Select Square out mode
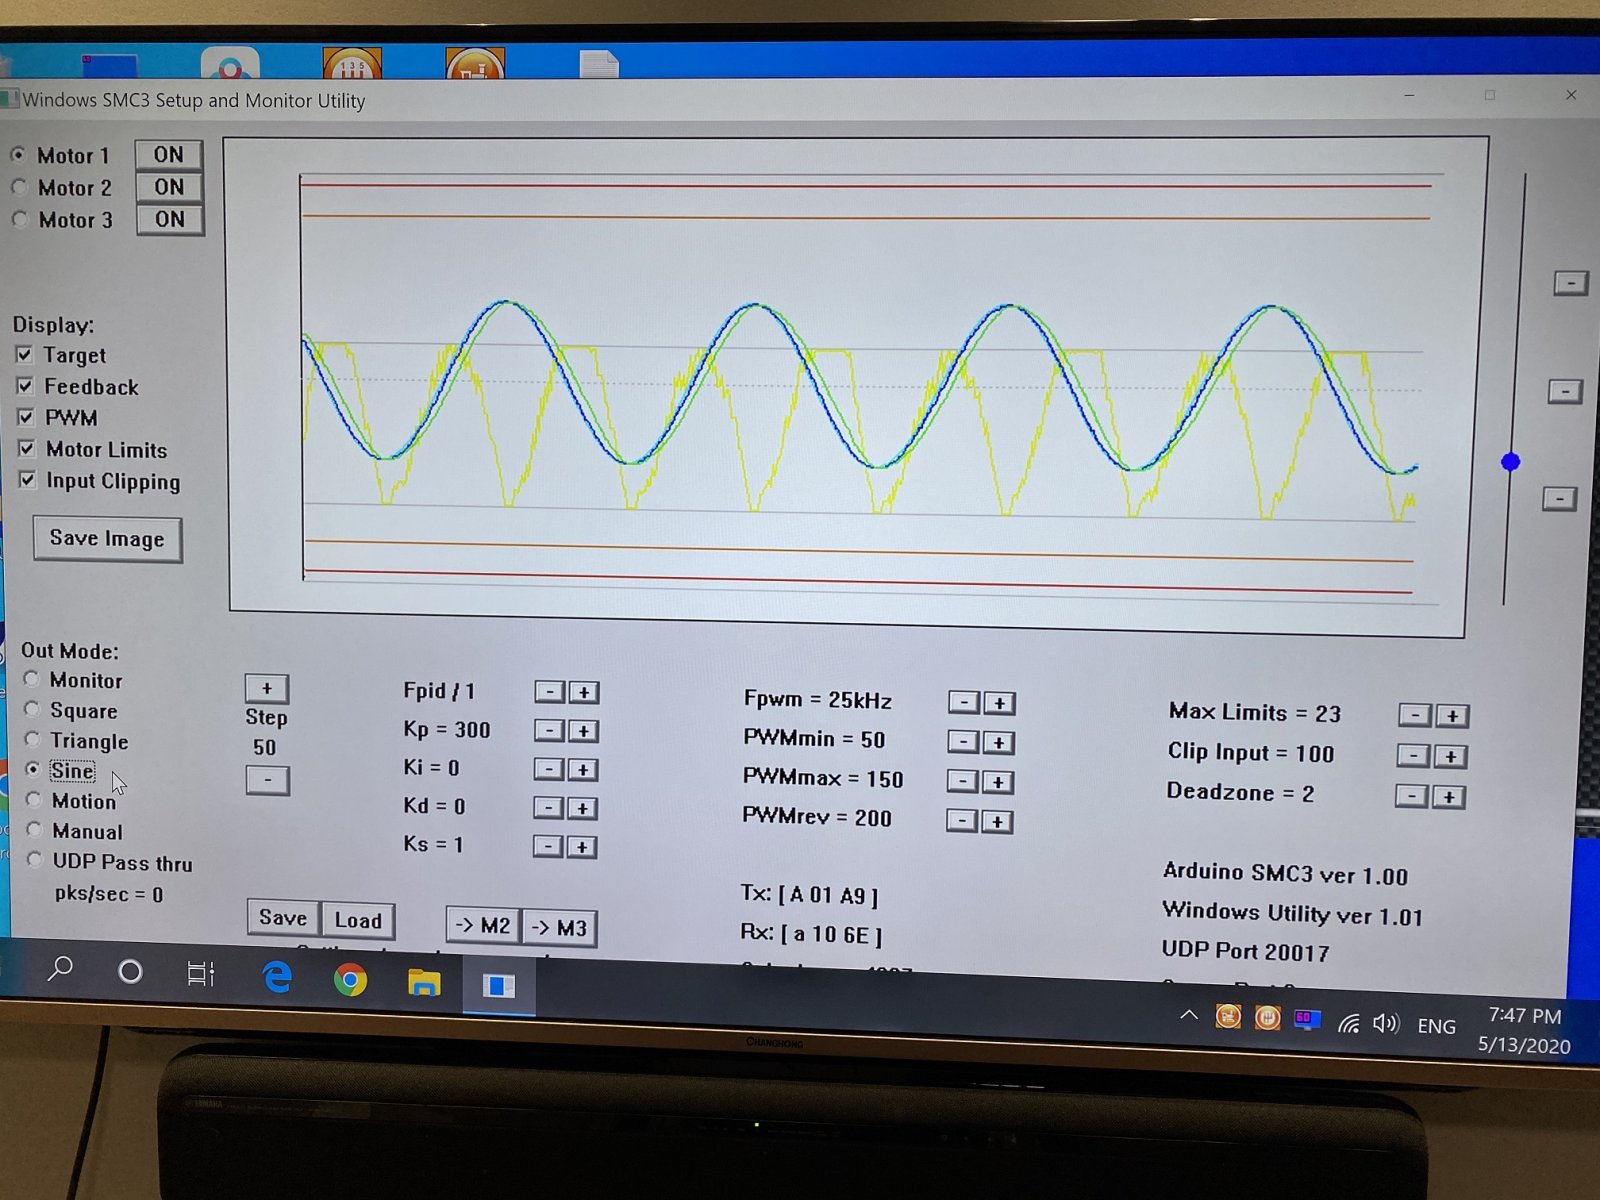 [x=32, y=710]
